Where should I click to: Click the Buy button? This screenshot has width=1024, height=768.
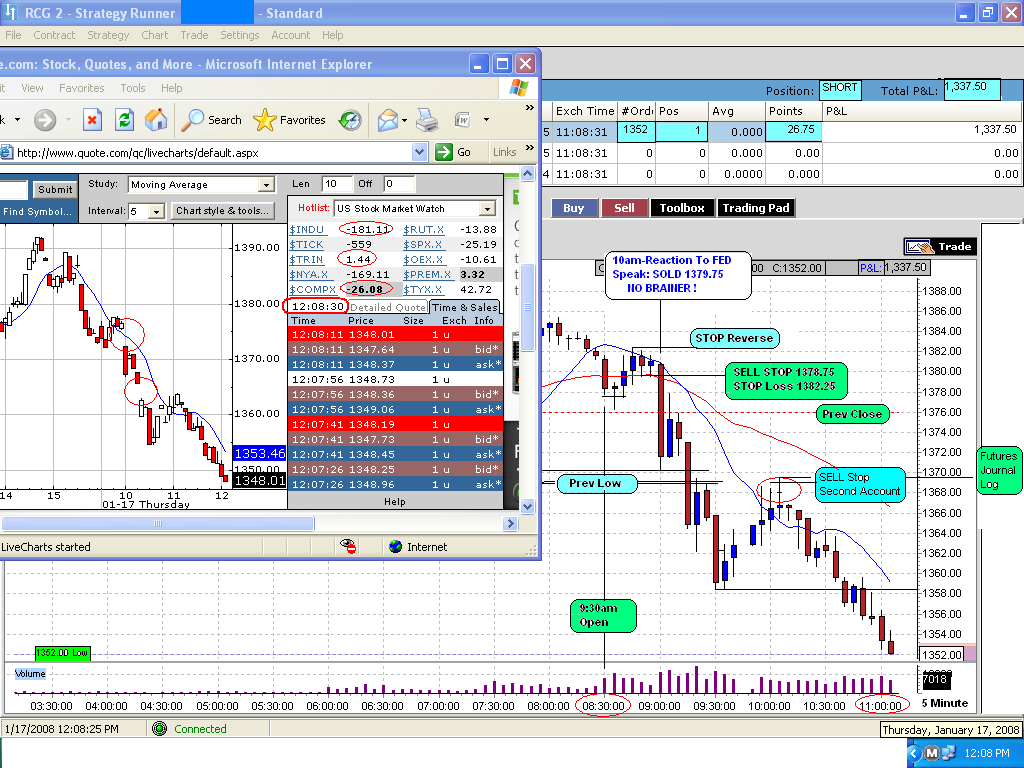point(573,208)
